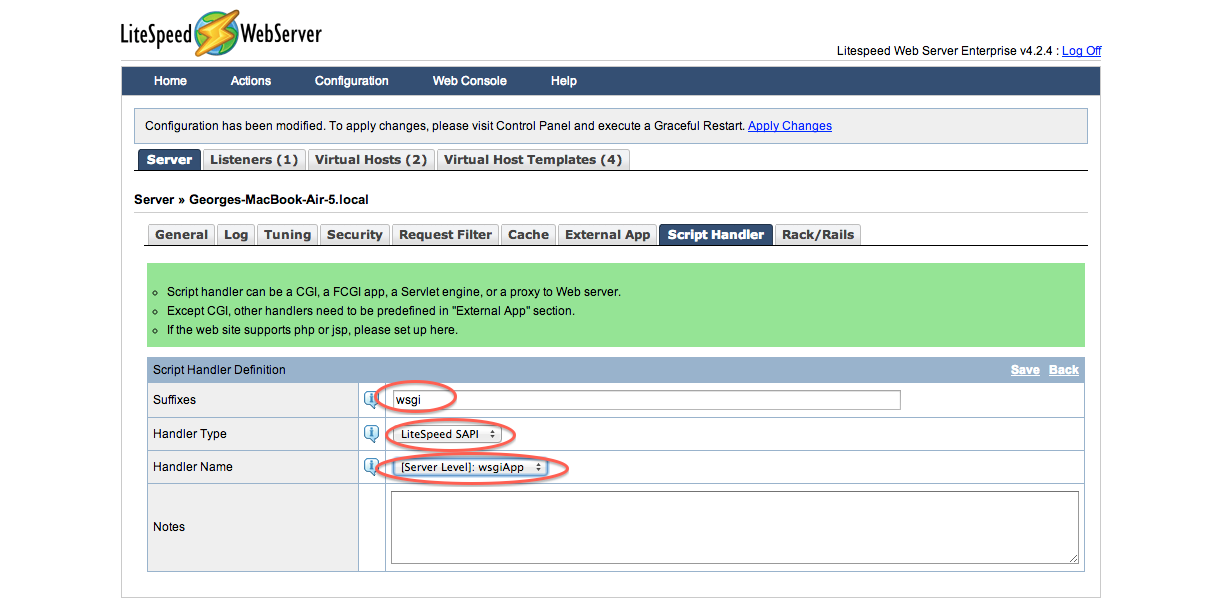Screen dimensions: 1222x606
Task: Show help for the Handler Name field
Action: coord(372,467)
